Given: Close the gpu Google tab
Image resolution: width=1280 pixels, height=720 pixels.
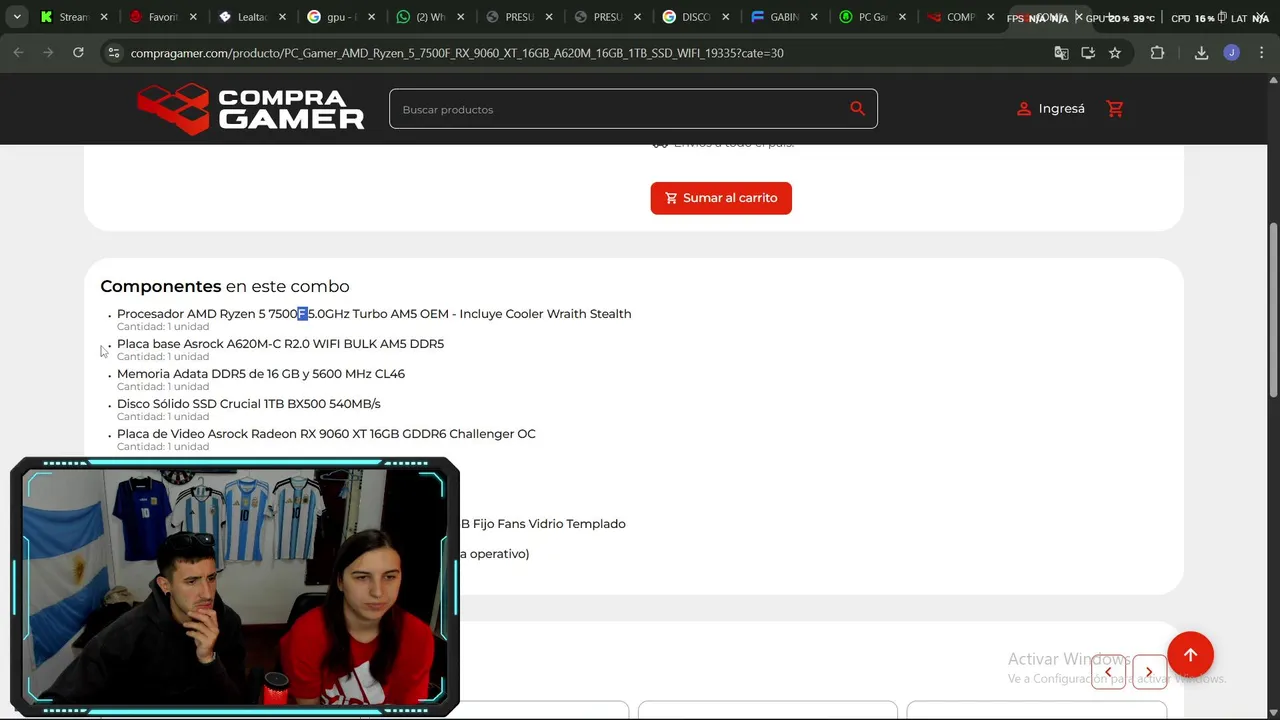Looking at the screenshot, I should [371, 17].
